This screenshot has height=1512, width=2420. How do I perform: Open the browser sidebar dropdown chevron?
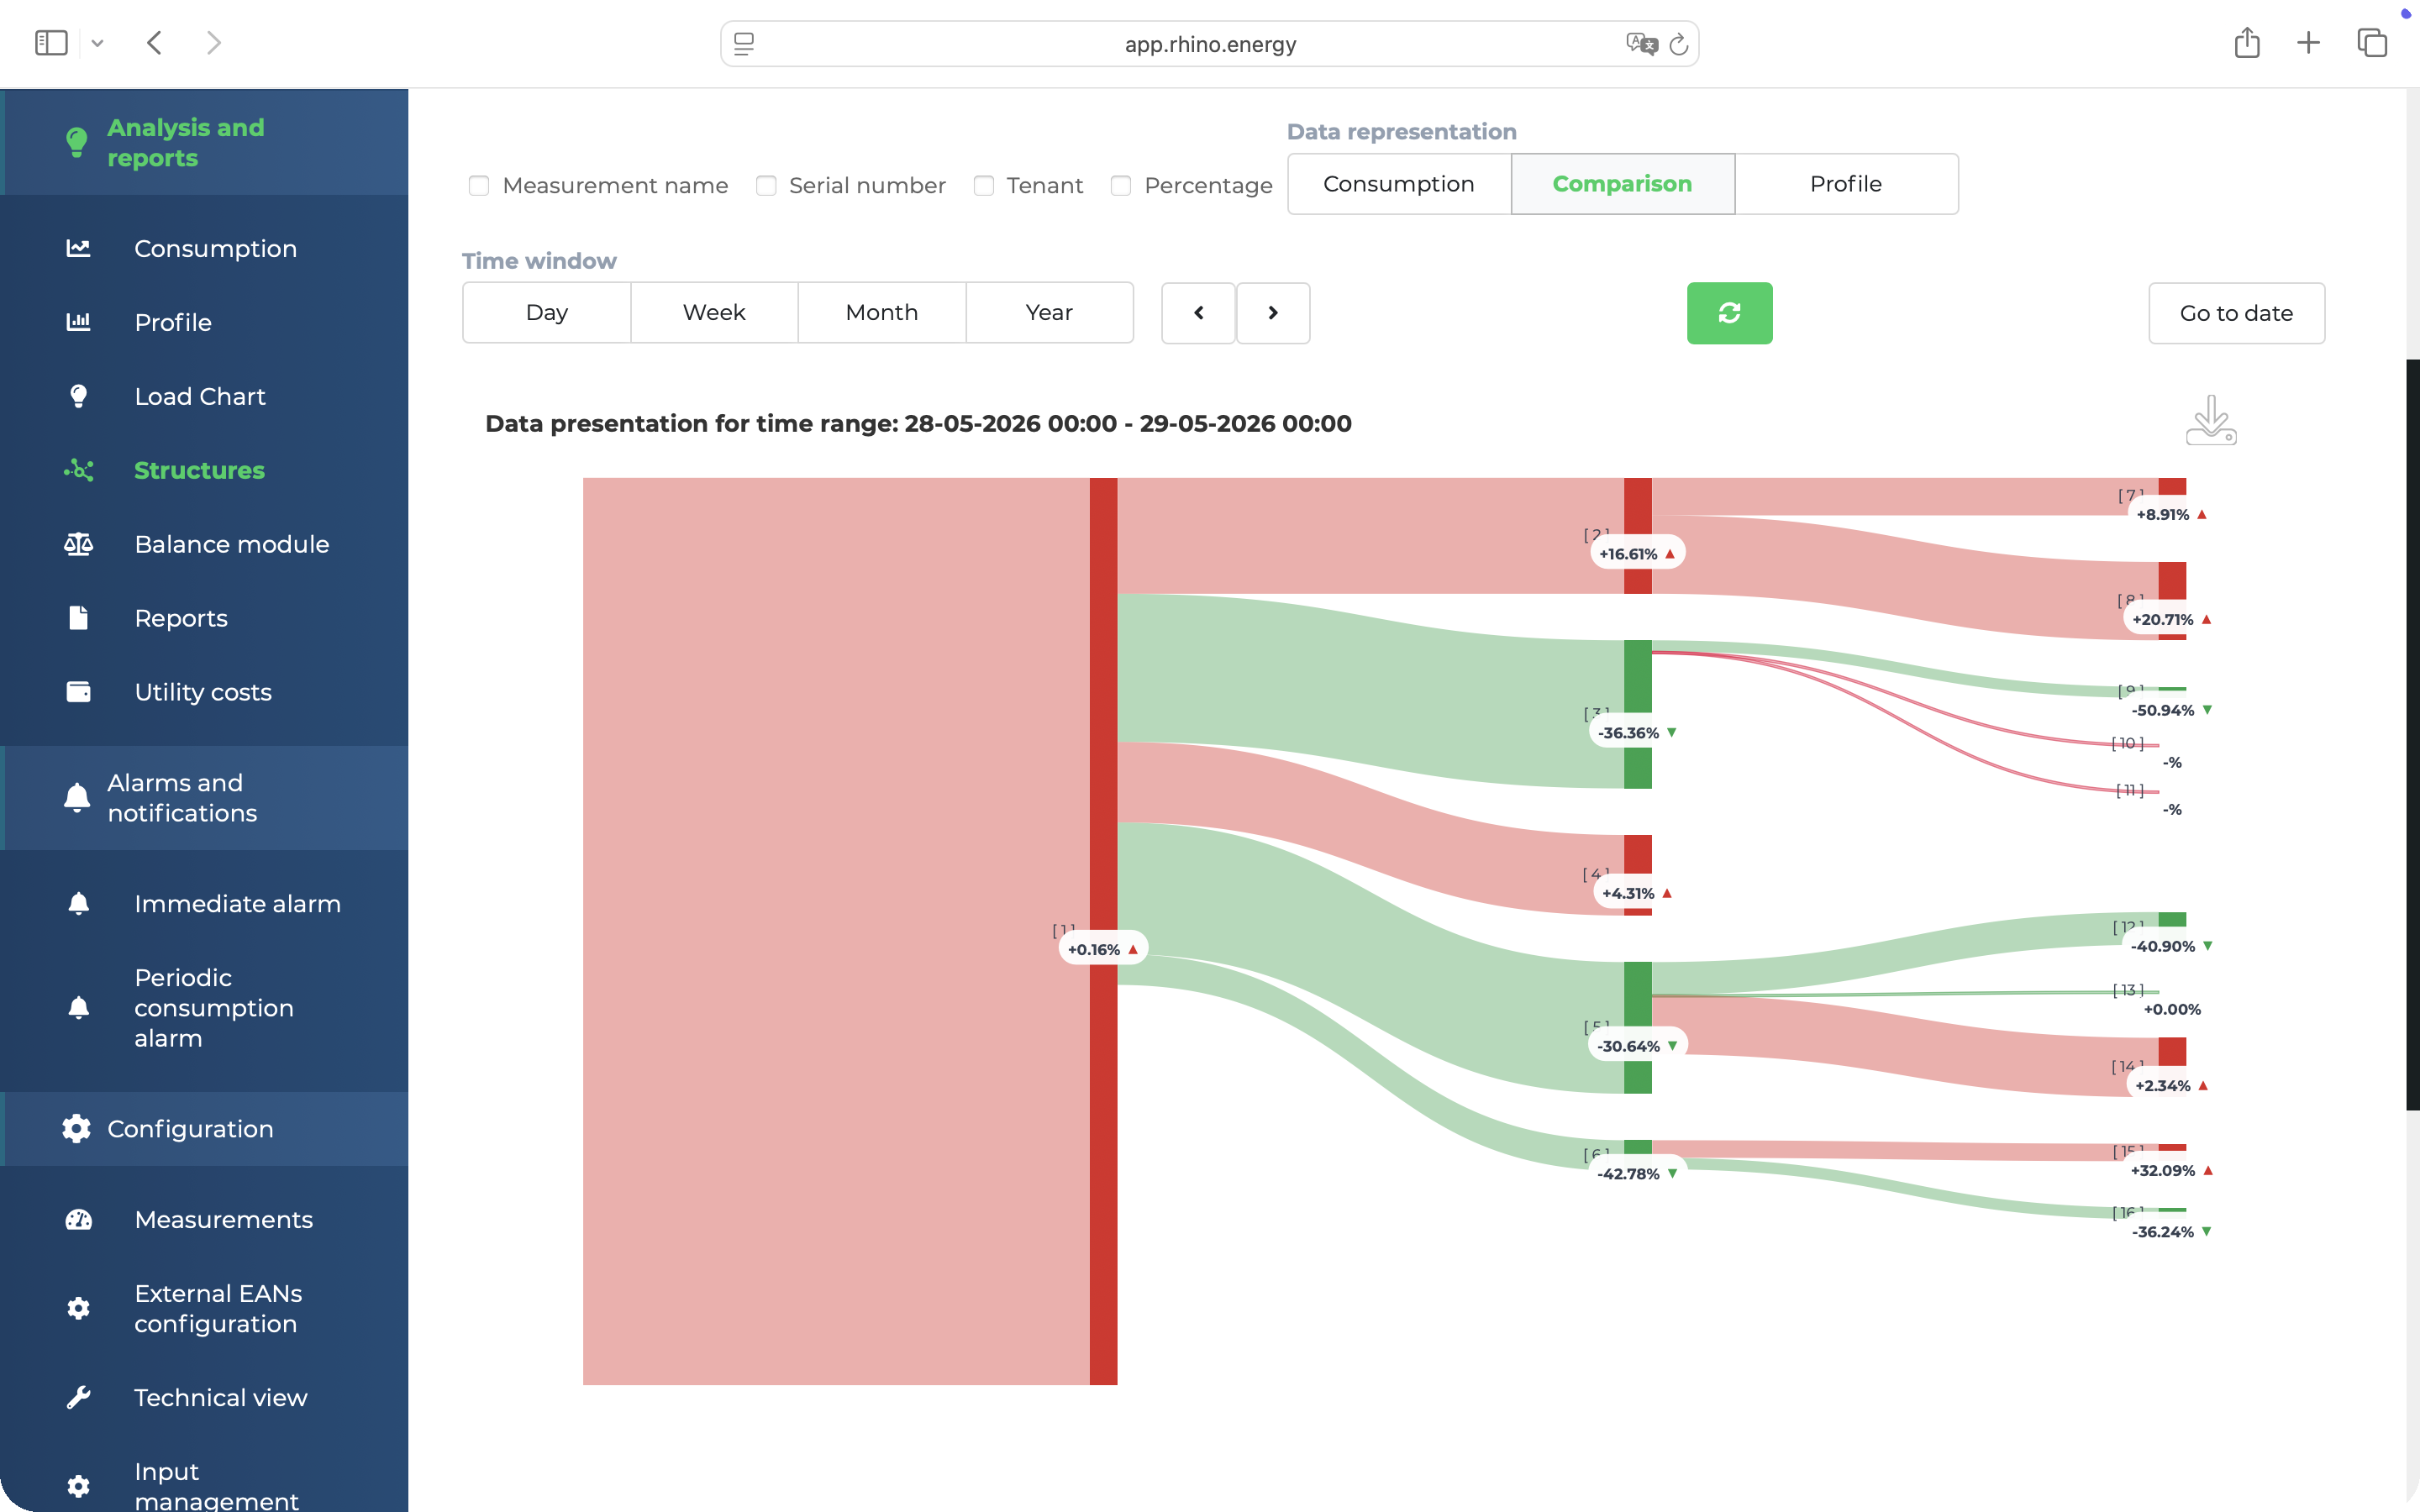tap(97, 43)
